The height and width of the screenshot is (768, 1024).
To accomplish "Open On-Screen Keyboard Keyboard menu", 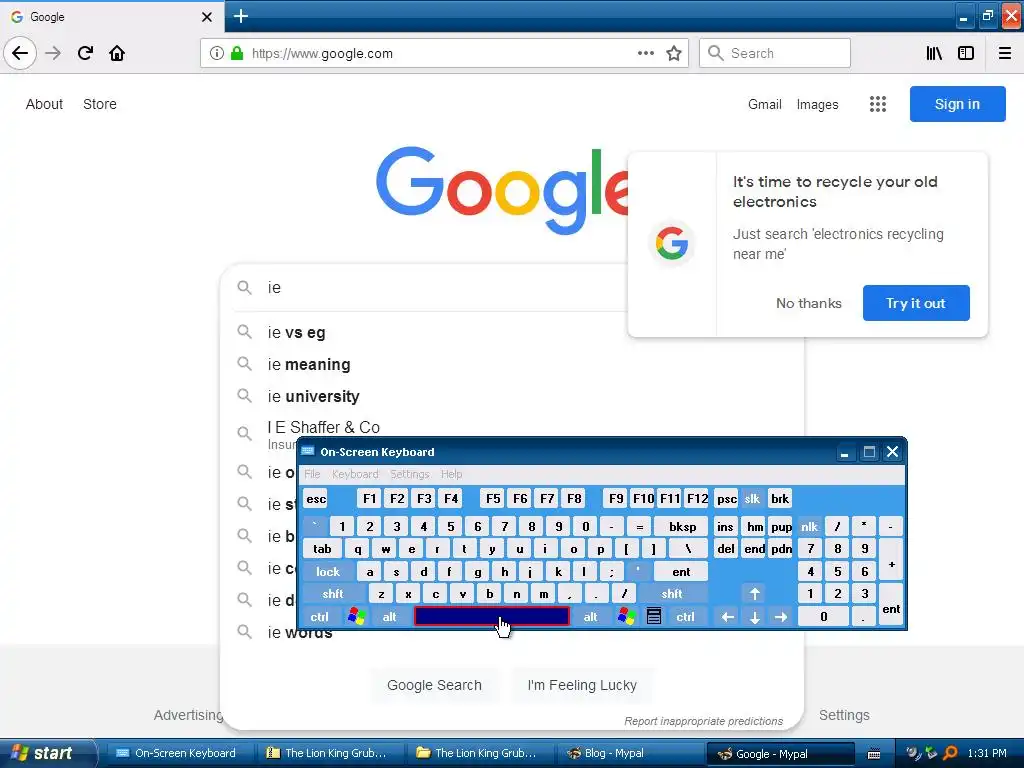I will click(x=355, y=474).
